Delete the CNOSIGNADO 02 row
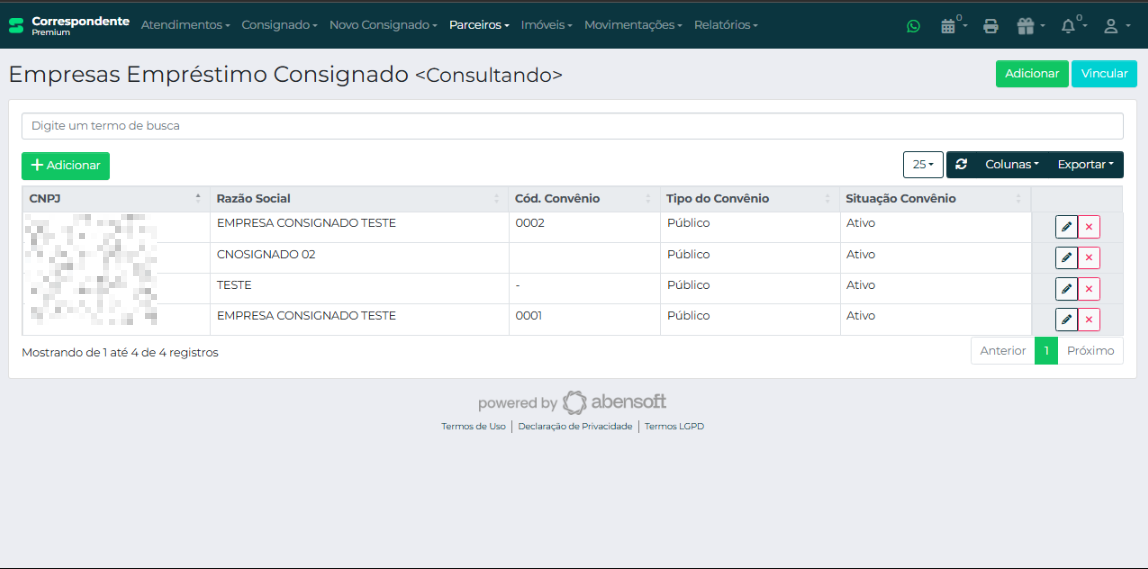1148x569 pixels. [x=1089, y=258]
